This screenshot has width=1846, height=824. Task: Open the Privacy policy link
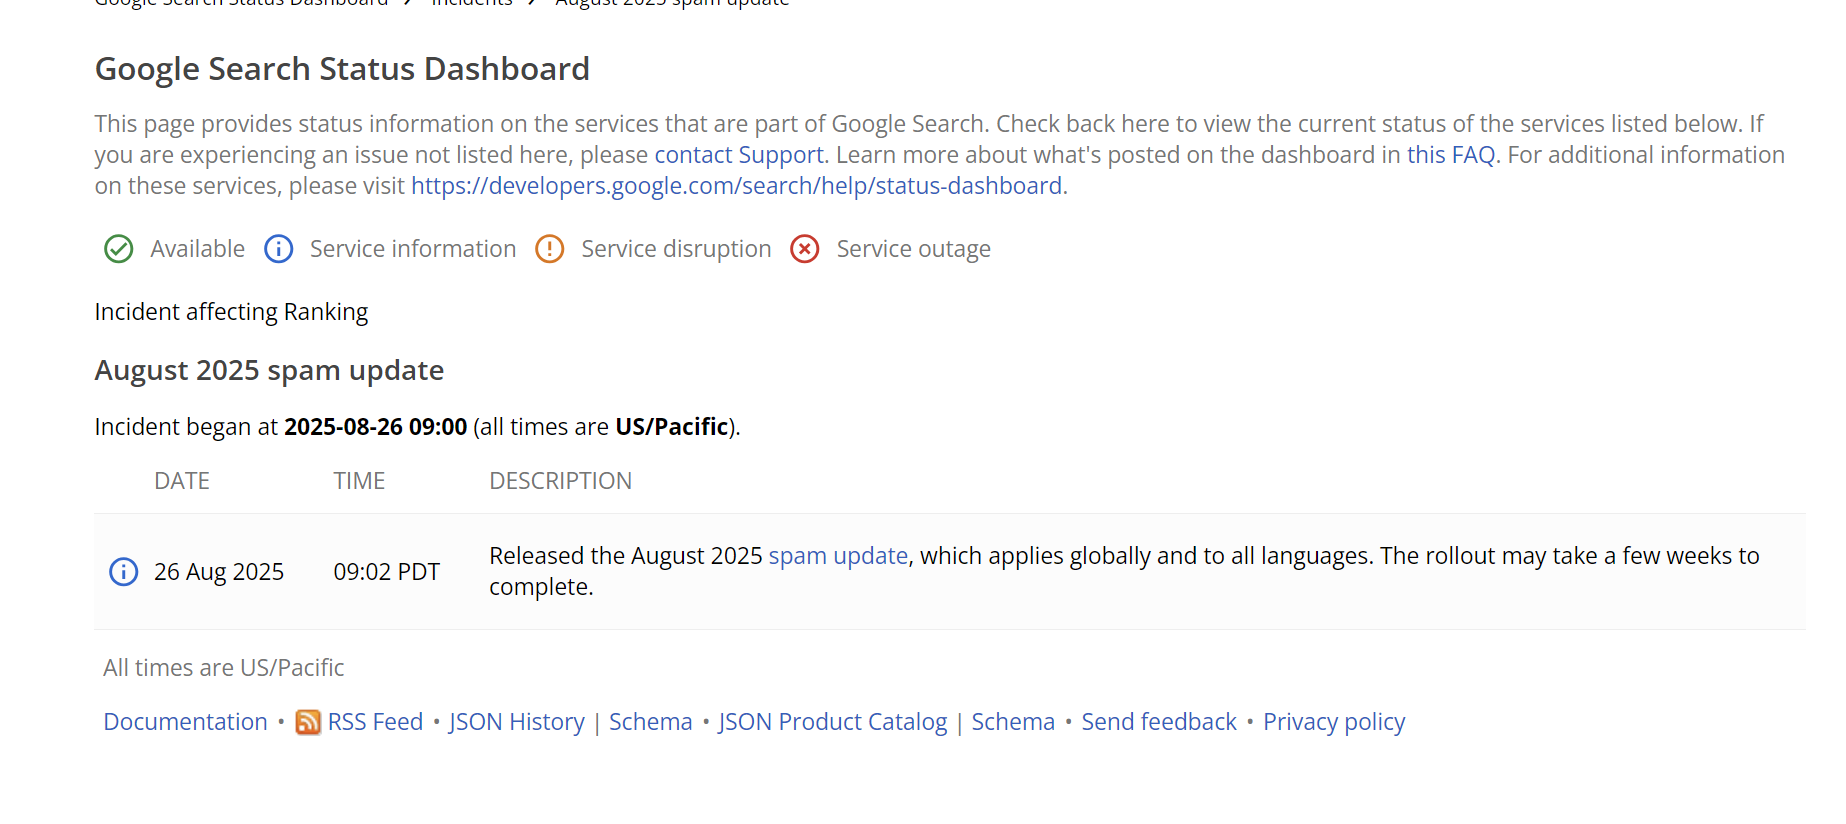(1334, 722)
